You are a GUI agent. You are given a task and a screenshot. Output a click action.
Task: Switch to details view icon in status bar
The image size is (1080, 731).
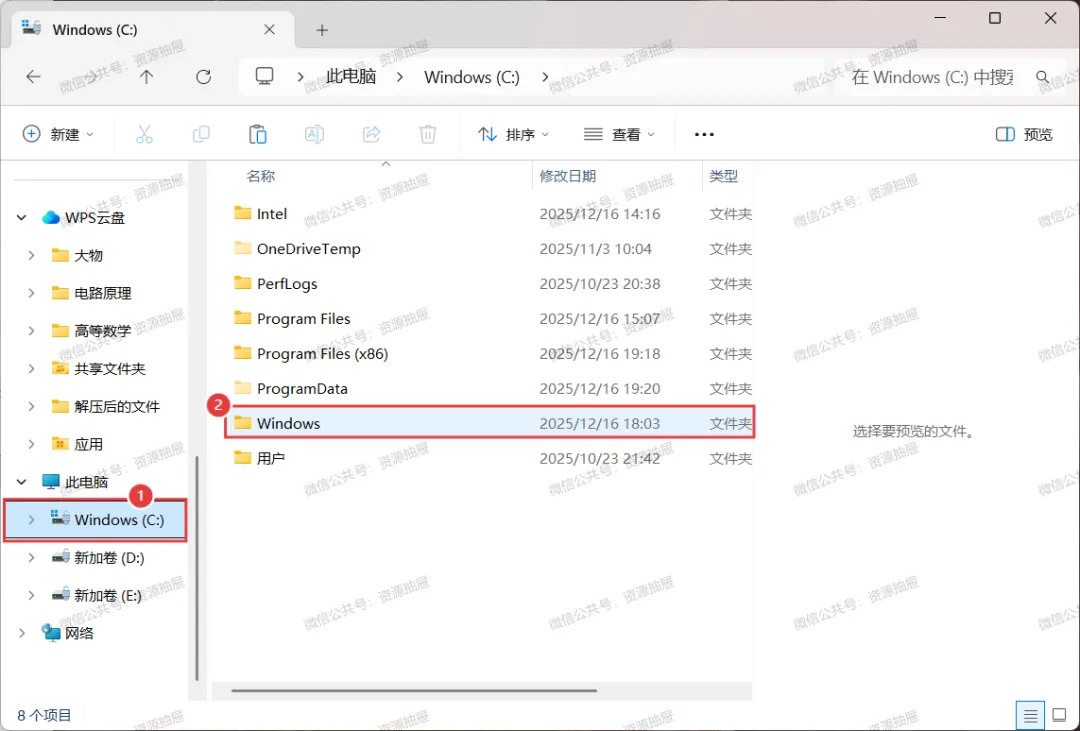1030,716
